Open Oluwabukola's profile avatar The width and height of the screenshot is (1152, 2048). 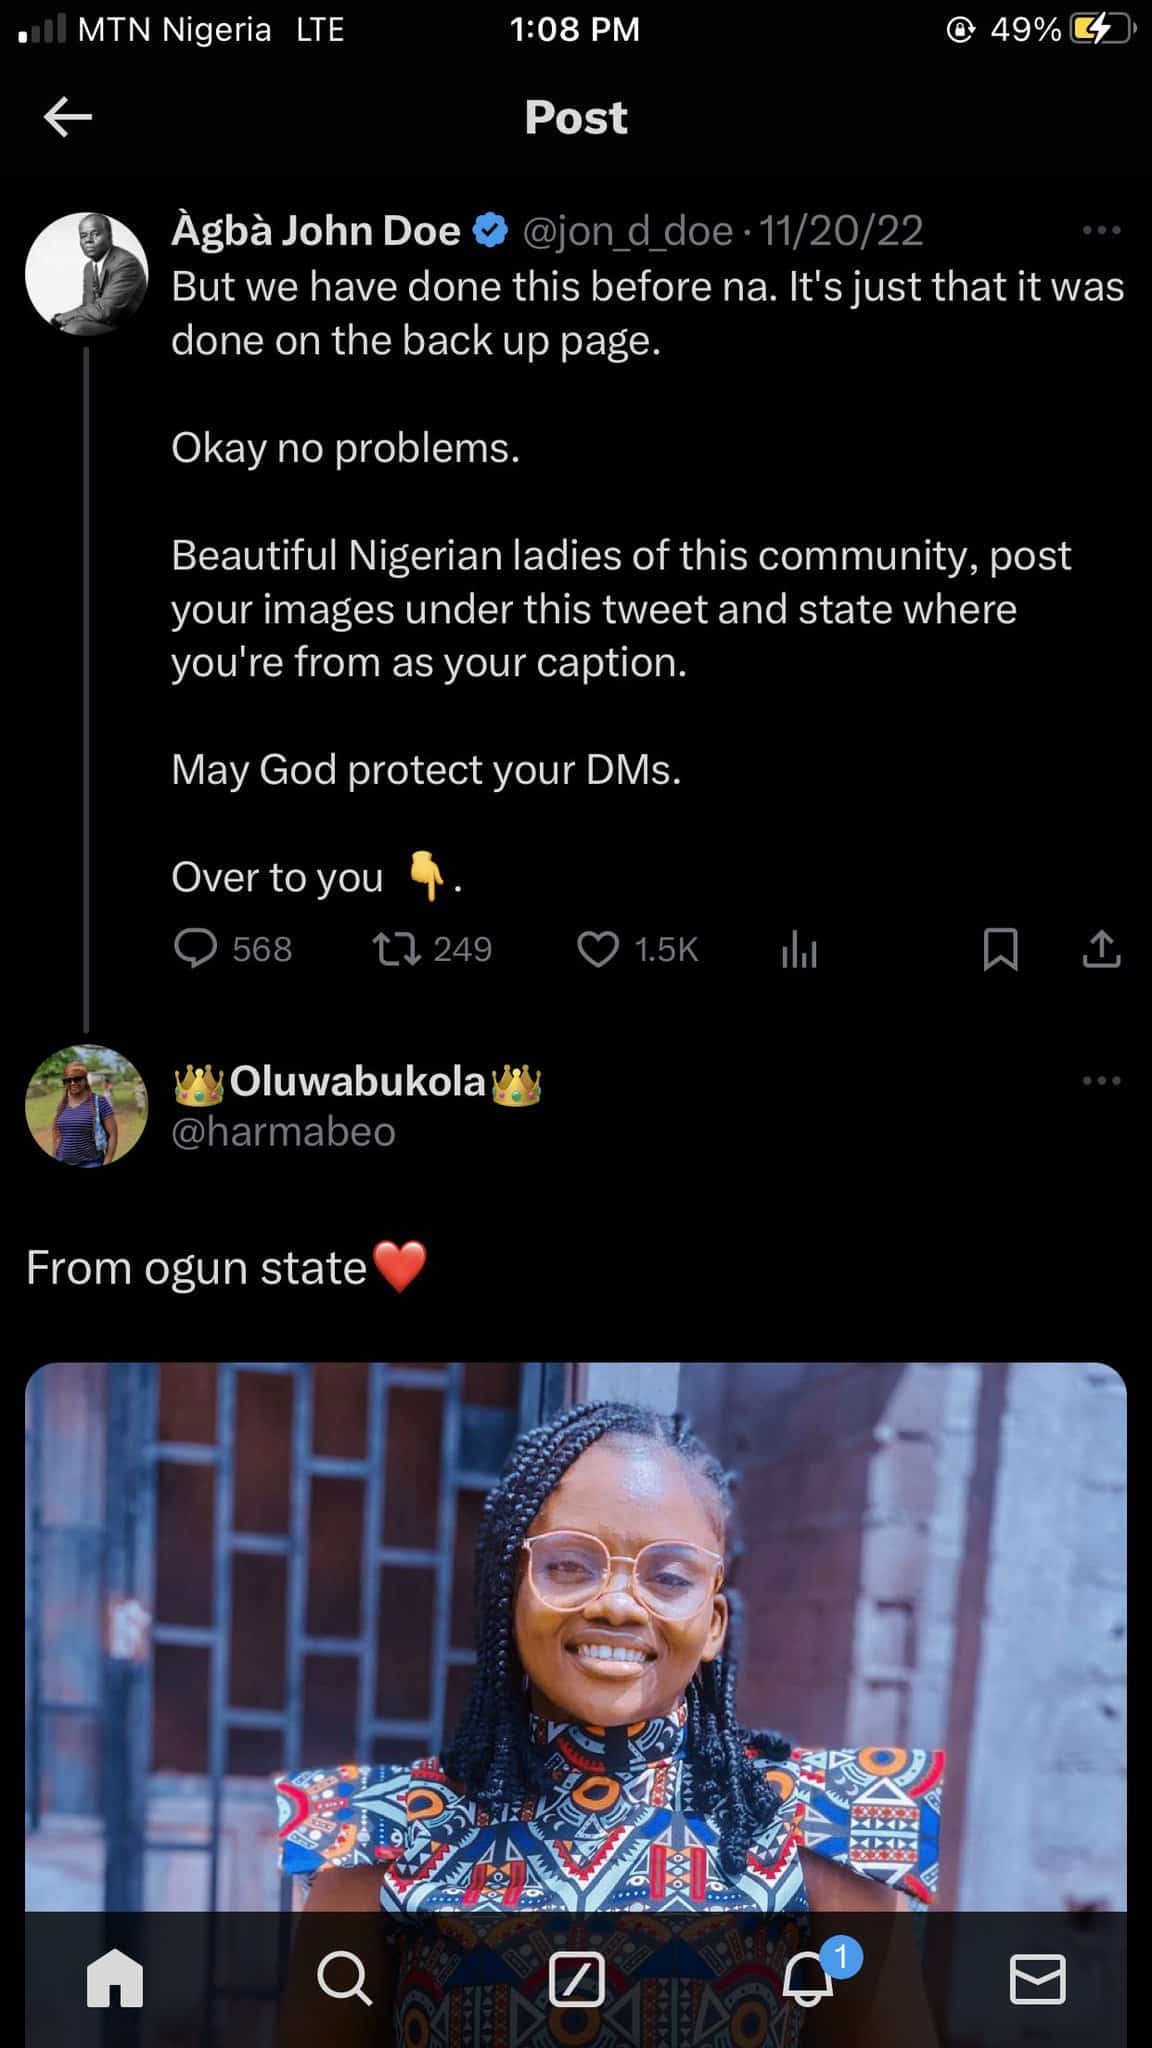[86, 1105]
